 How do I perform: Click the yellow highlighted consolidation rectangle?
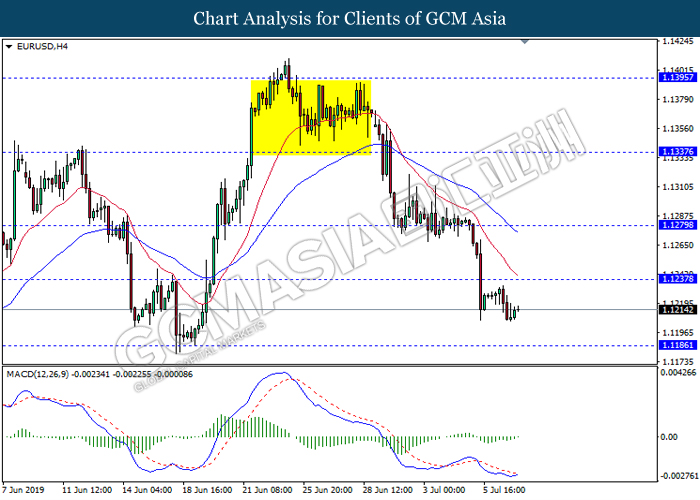[x=311, y=117]
